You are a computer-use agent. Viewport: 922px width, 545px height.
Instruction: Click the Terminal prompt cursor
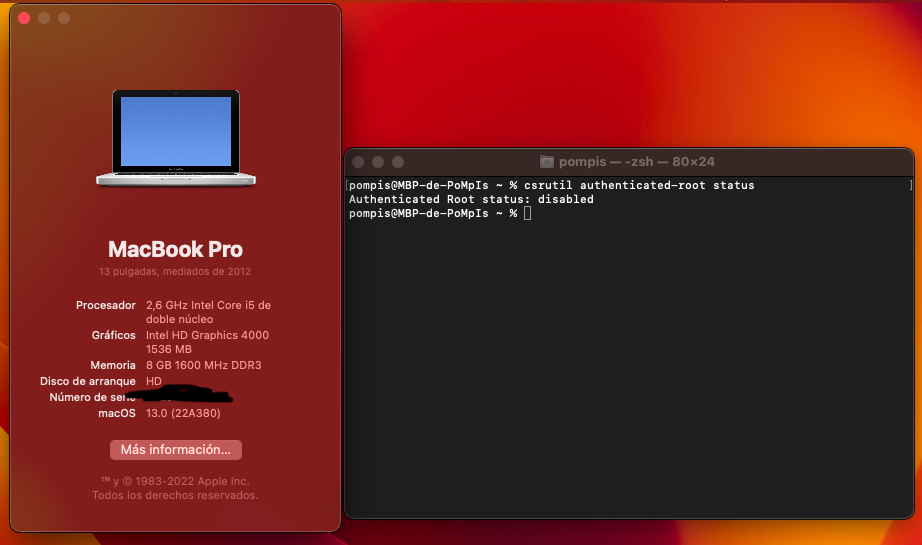pyautogui.click(x=527, y=213)
